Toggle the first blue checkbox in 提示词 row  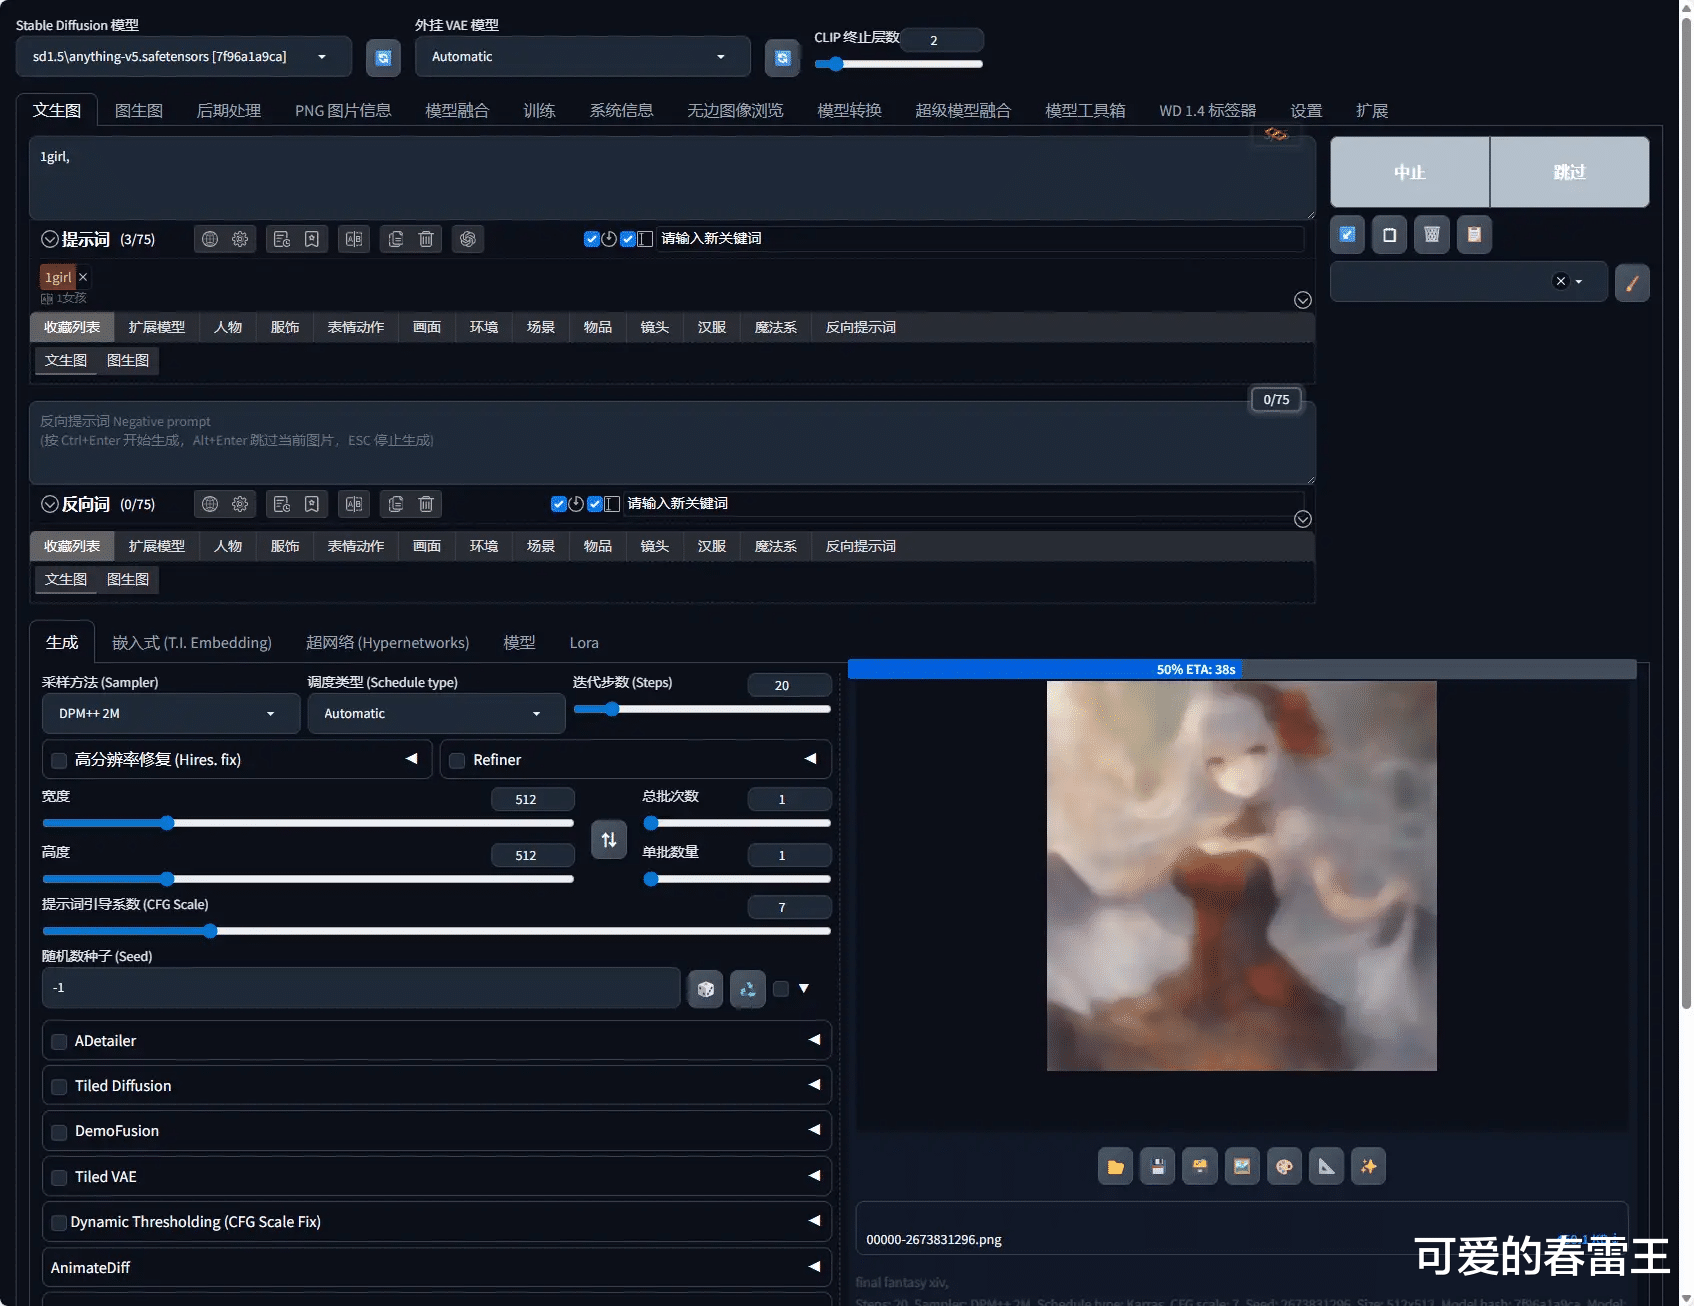click(591, 239)
